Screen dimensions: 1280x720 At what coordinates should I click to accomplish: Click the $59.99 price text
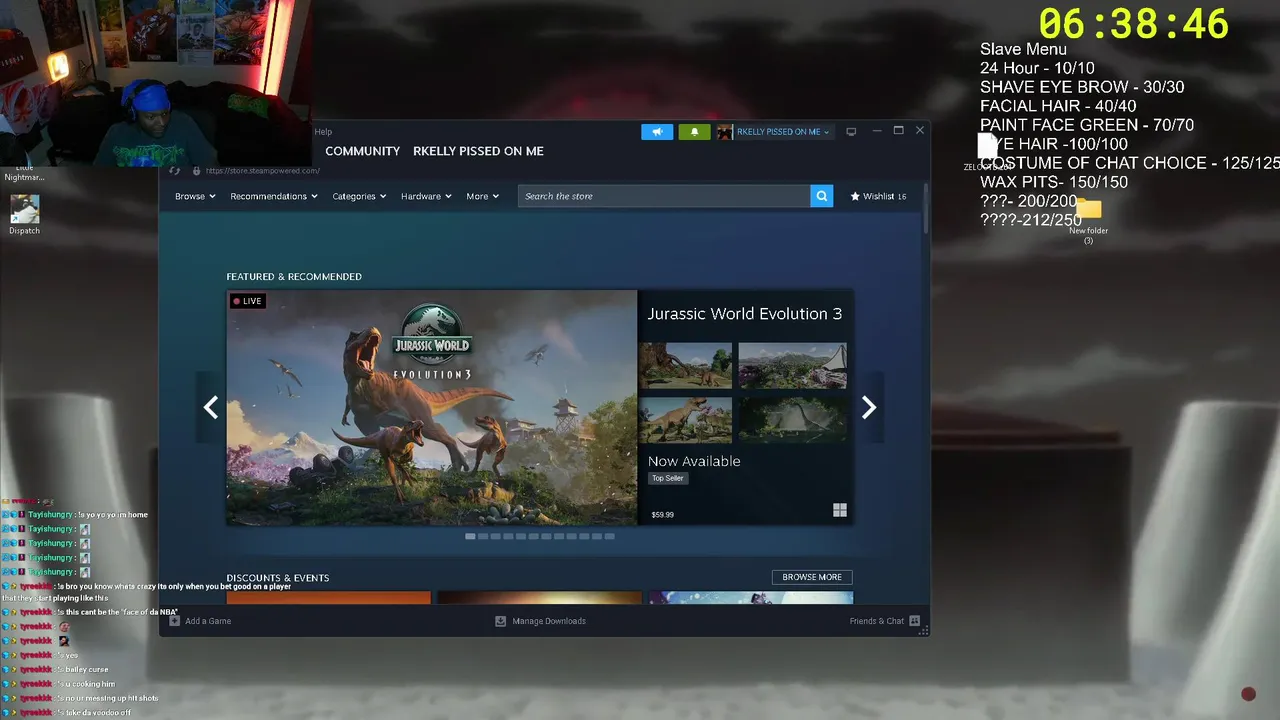pos(662,515)
